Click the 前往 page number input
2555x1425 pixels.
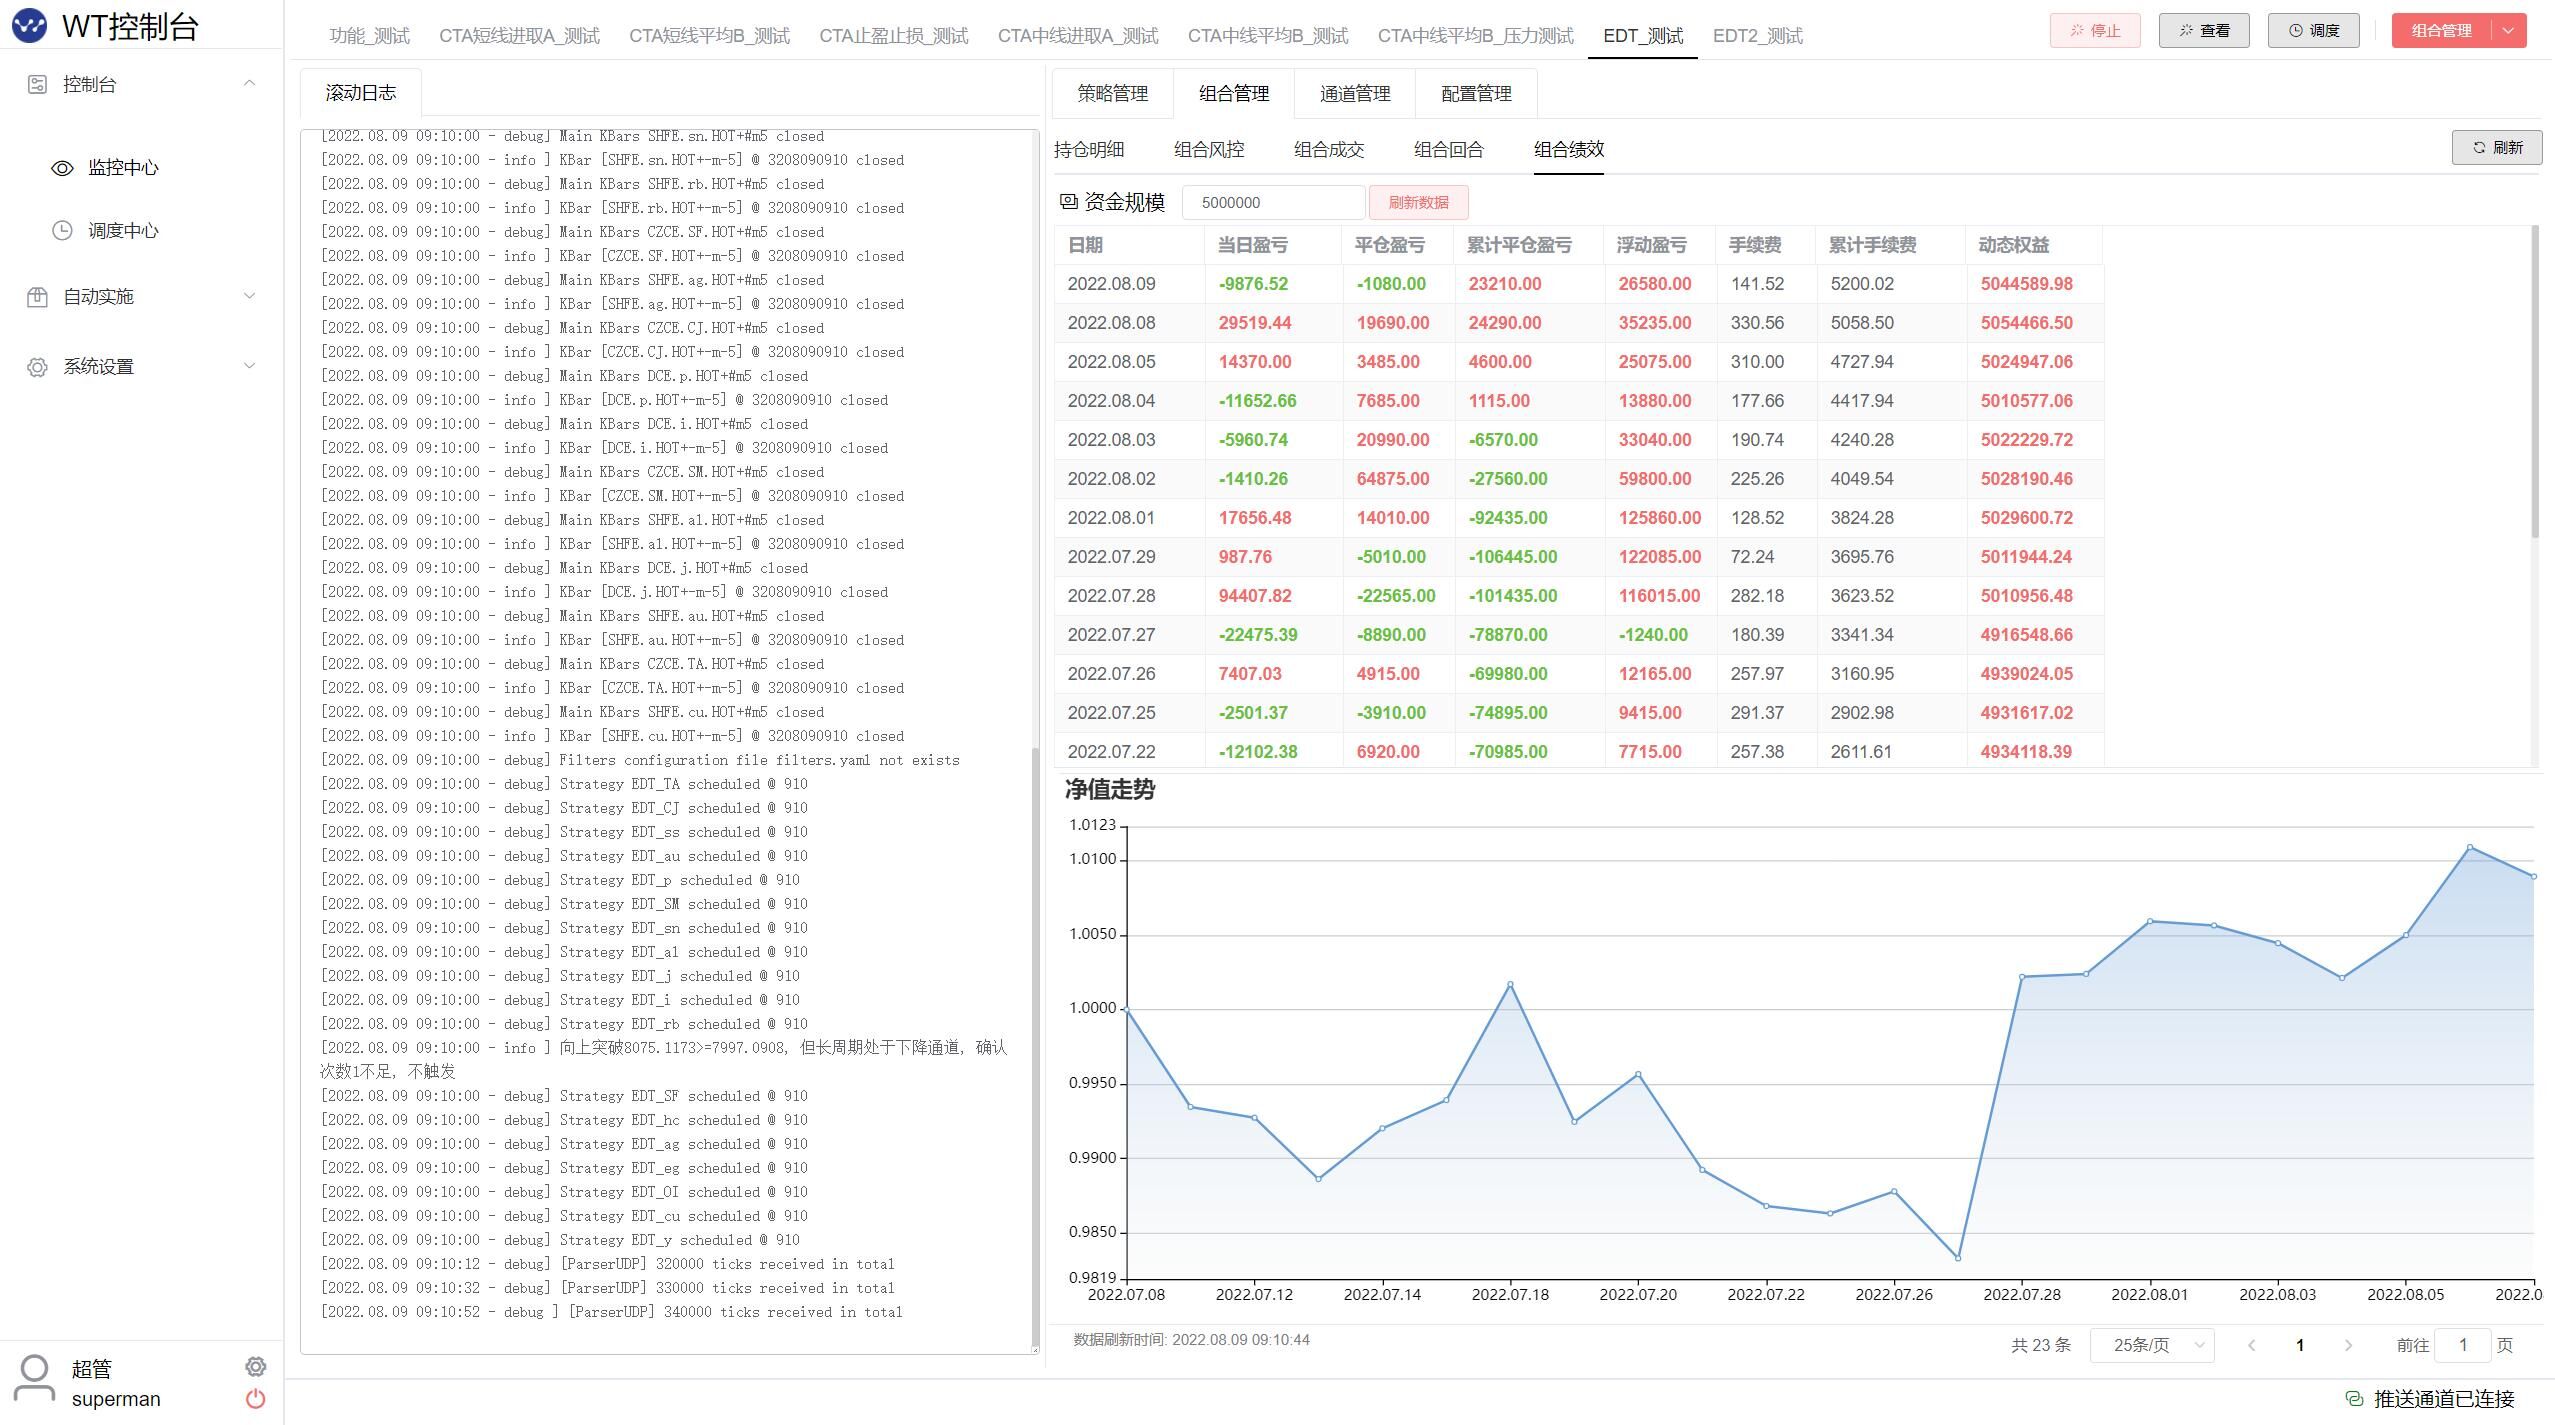(2462, 1345)
